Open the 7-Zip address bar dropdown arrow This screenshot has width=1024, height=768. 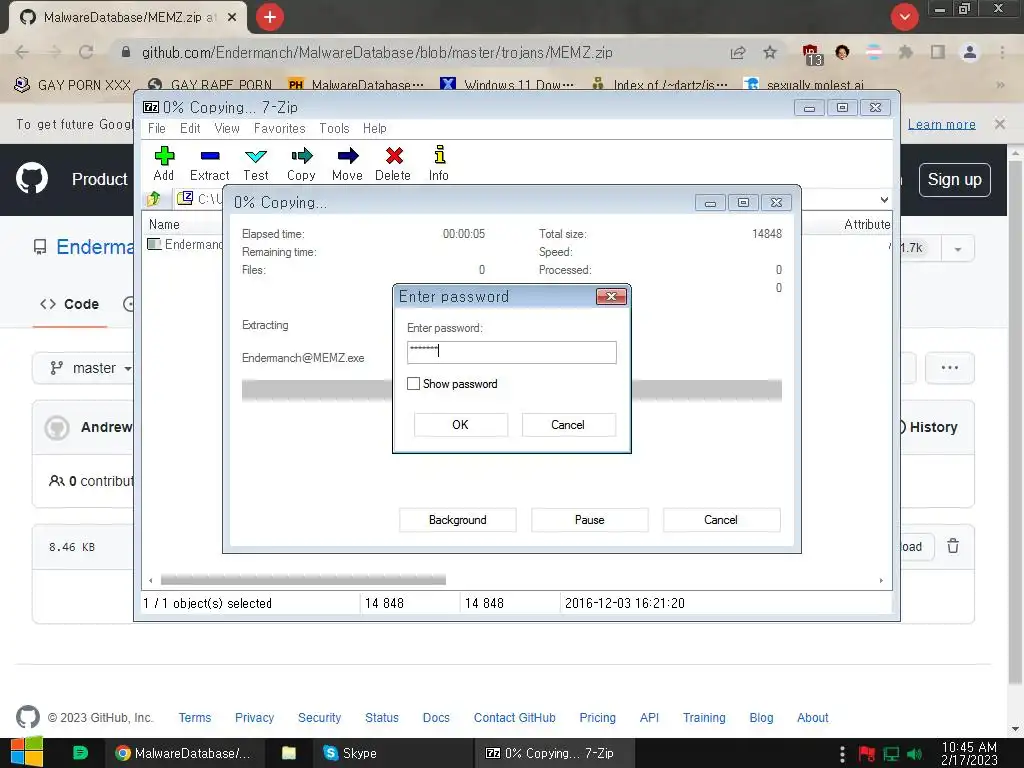pyautogui.click(x=884, y=199)
